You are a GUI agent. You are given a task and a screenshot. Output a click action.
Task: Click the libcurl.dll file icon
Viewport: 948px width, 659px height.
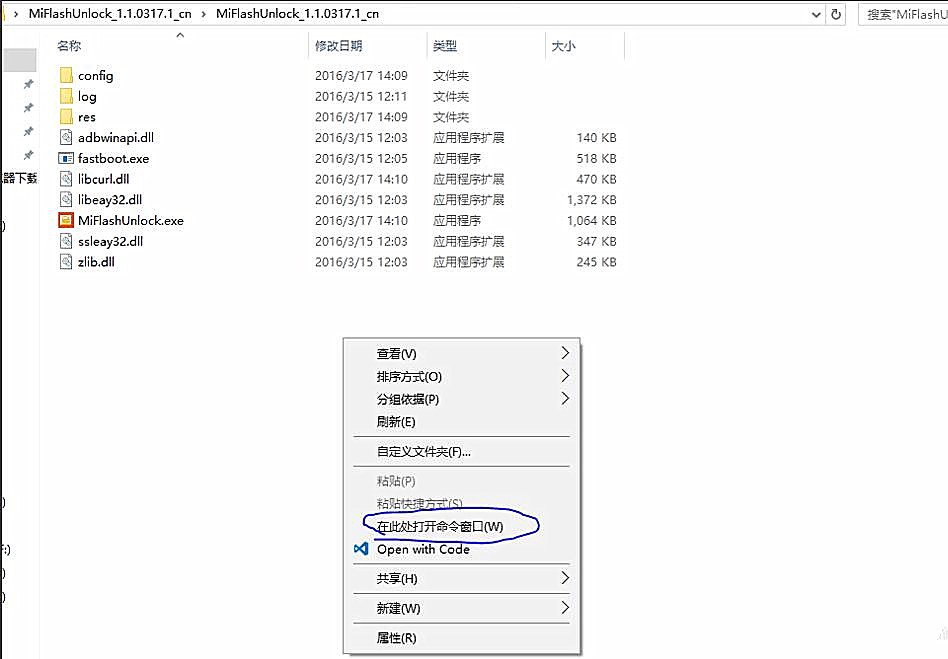[67, 179]
